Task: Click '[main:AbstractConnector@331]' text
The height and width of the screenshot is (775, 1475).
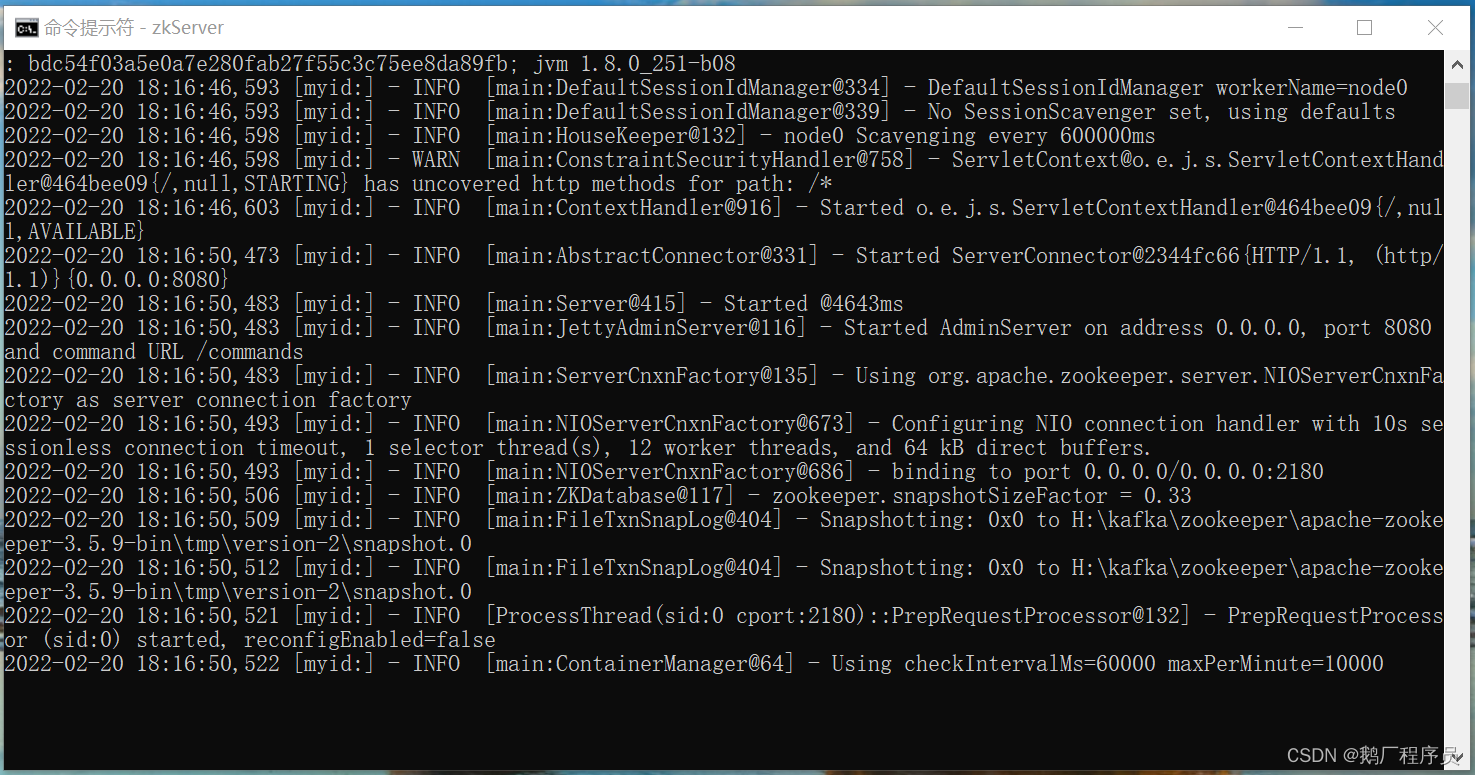Action: point(652,256)
